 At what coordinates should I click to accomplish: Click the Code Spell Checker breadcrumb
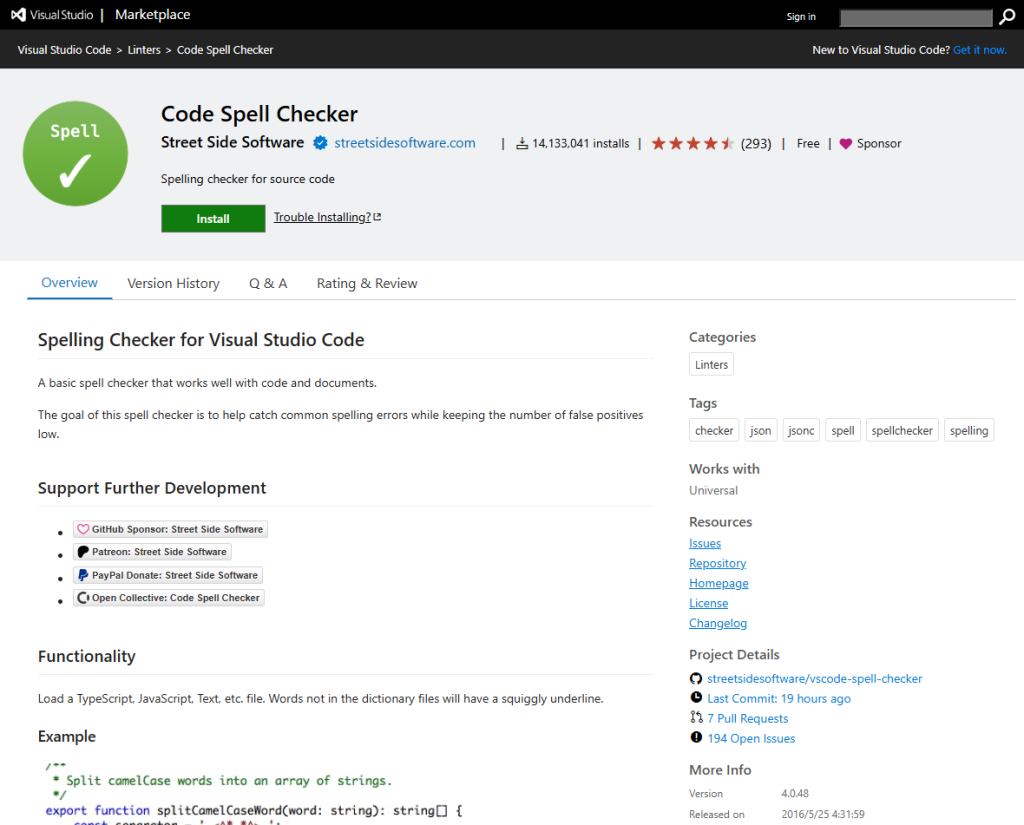tap(225, 50)
